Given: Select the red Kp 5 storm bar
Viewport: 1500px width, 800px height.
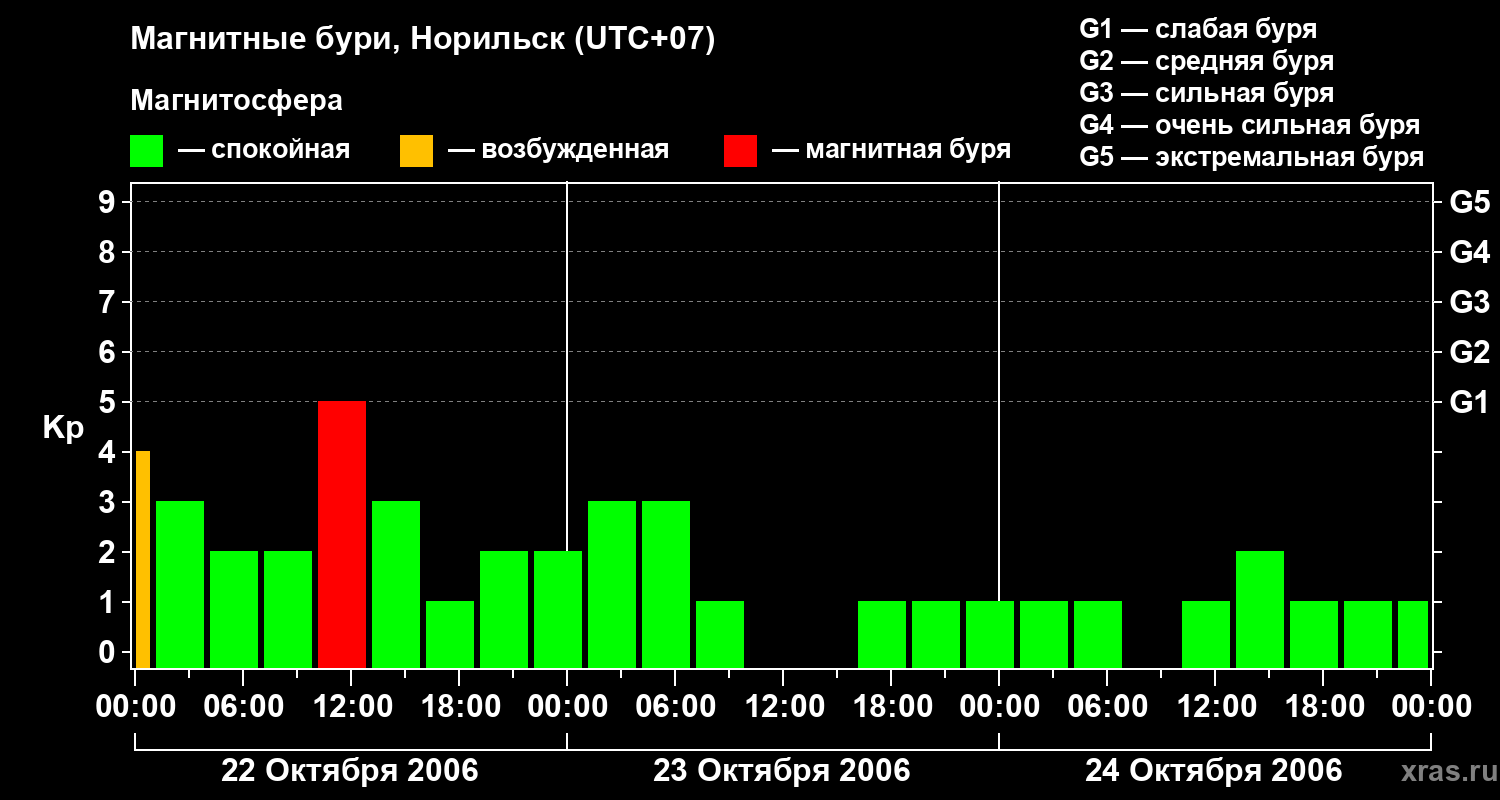Looking at the screenshot, I should tap(342, 535).
